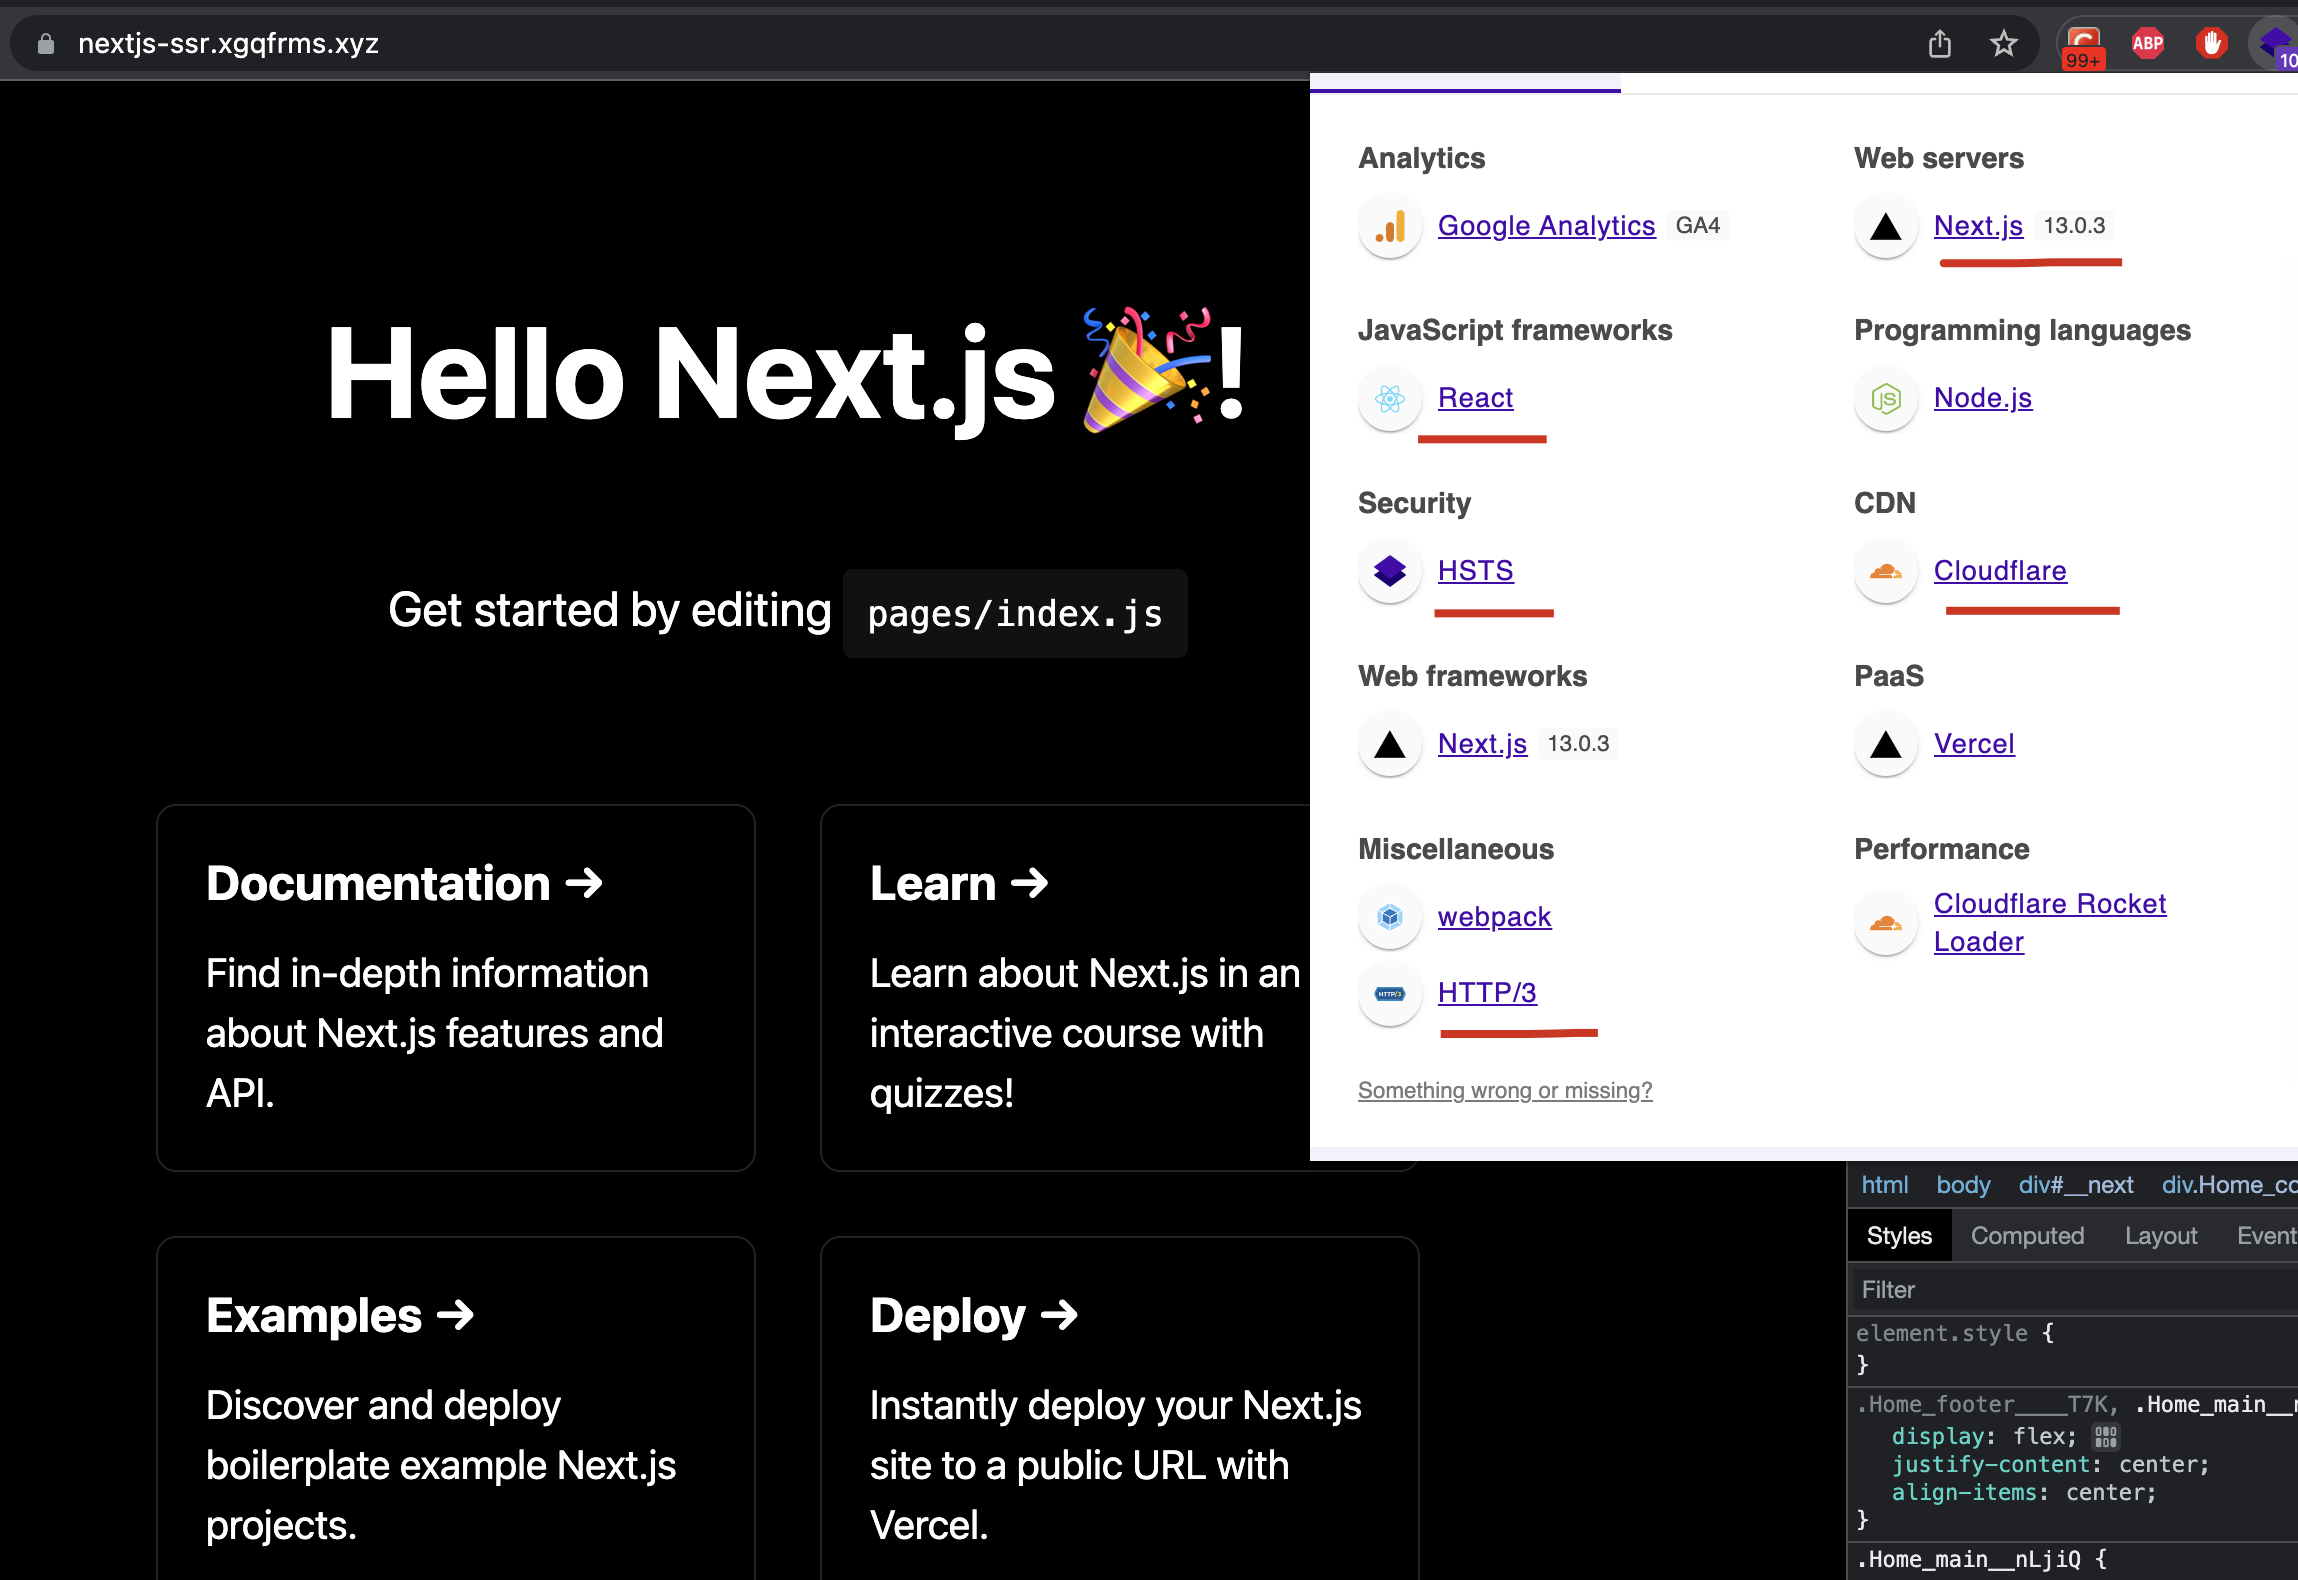The width and height of the screenshot is (2298, 1580).
Task: Select body in the DevTools breadcrumb
Action: click(1963, 1185)
